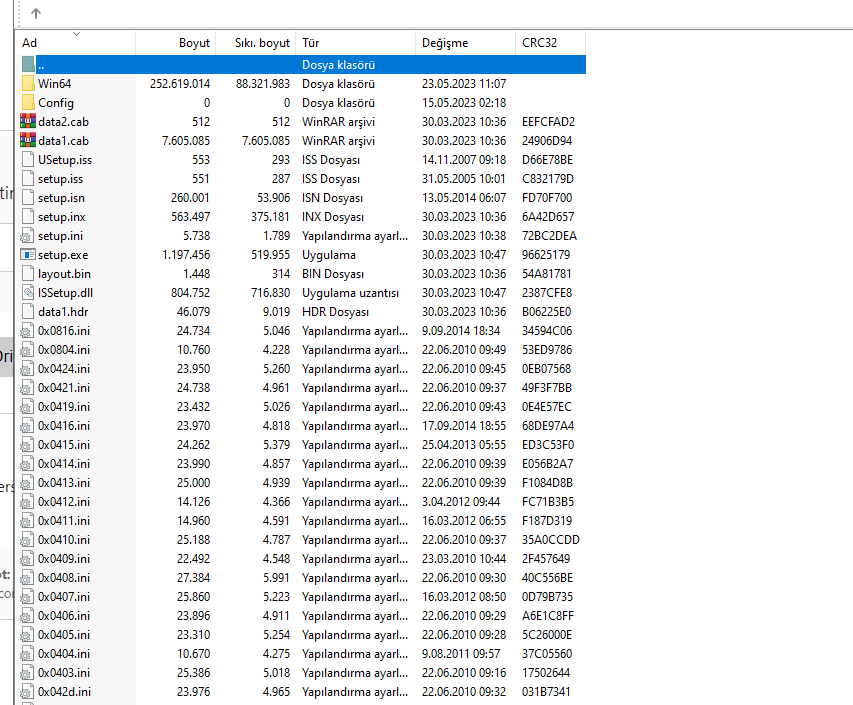Click the parent folder icon in the '..' row
Viewport: 853px width, 705px height.
pos(28,65)
